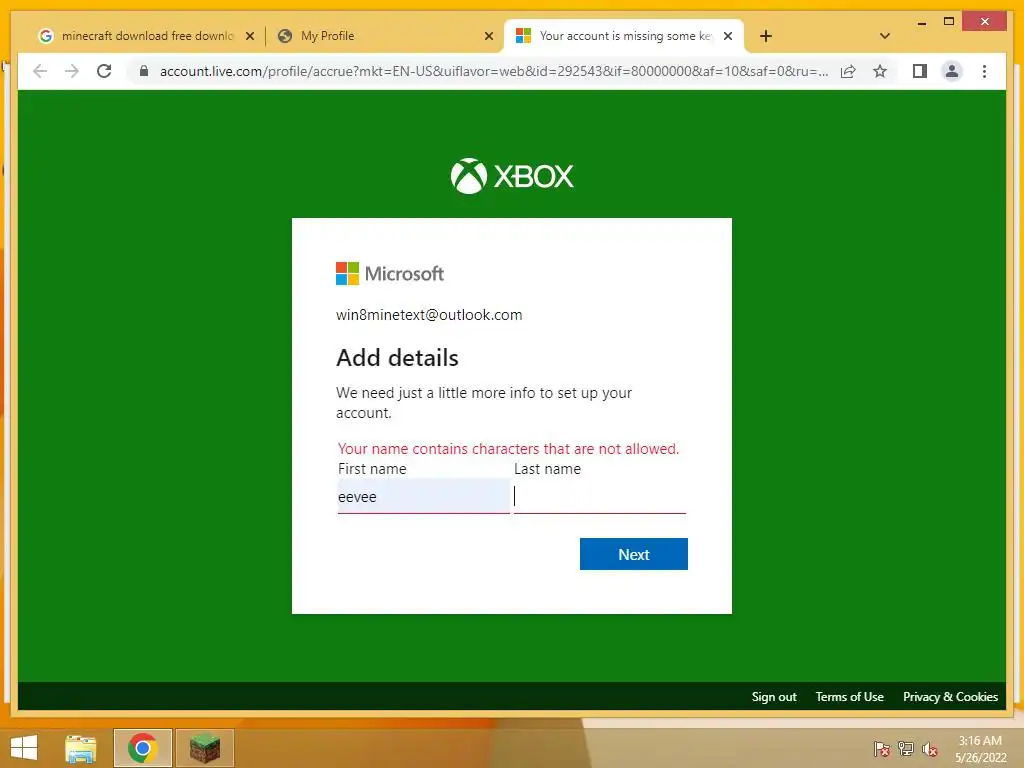
Task: Open the Chrome profile avatar
Action: click(x=952, y=71)
